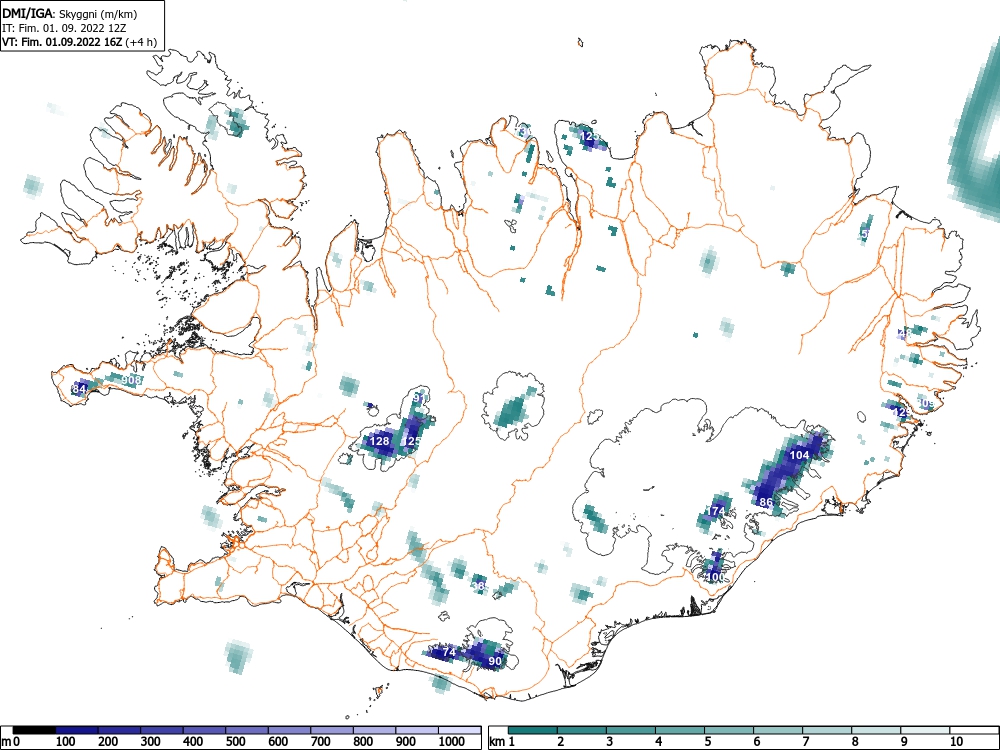Click the lavender swatch starting at 700
Screen dimensions: 1000x750
point(332,730)
